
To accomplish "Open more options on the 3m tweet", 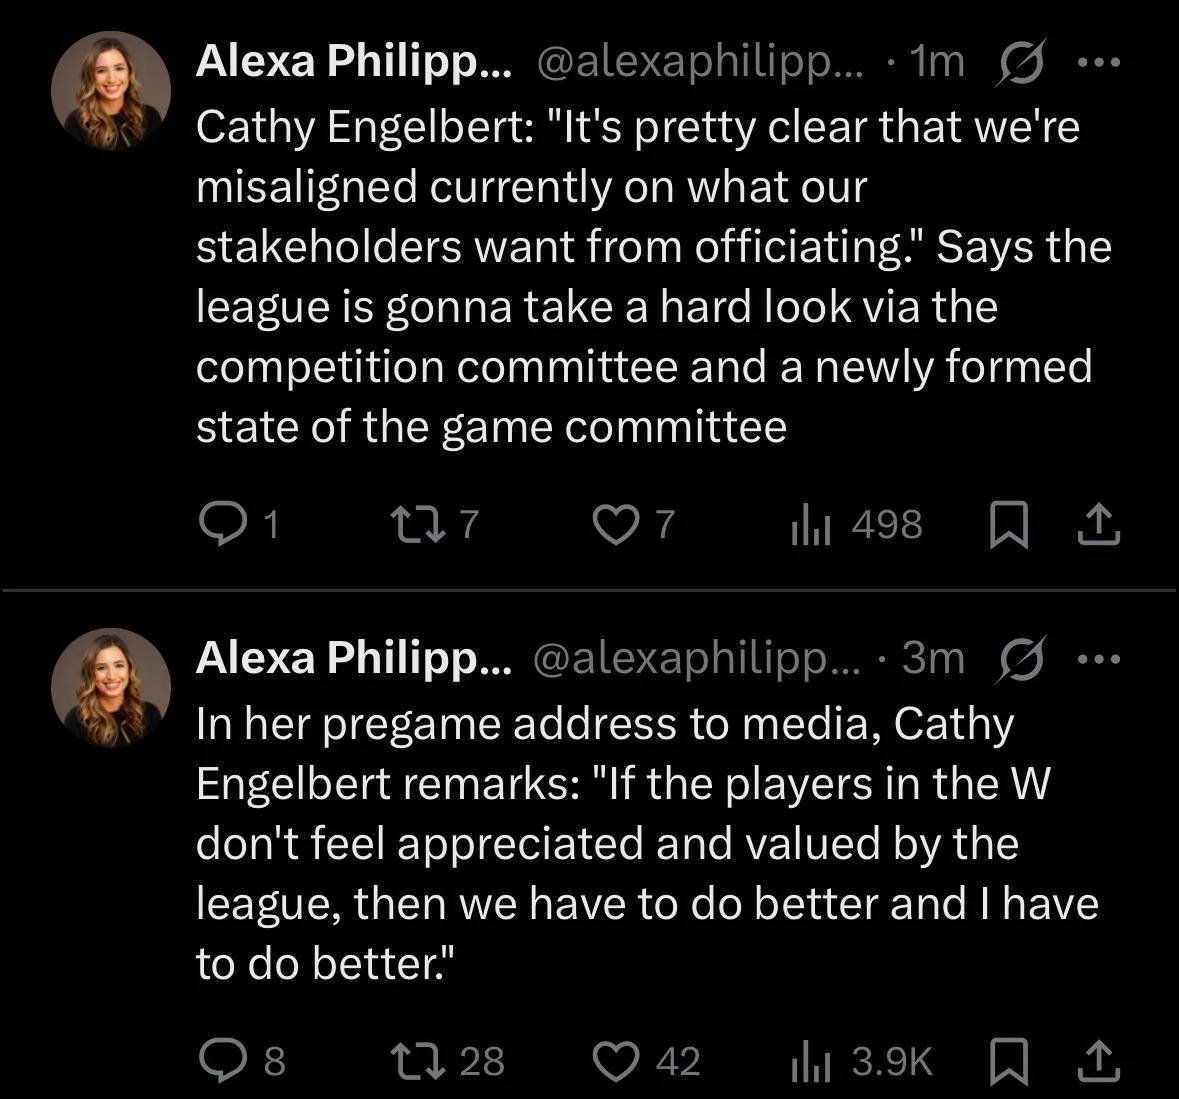I will [1099, 658].
